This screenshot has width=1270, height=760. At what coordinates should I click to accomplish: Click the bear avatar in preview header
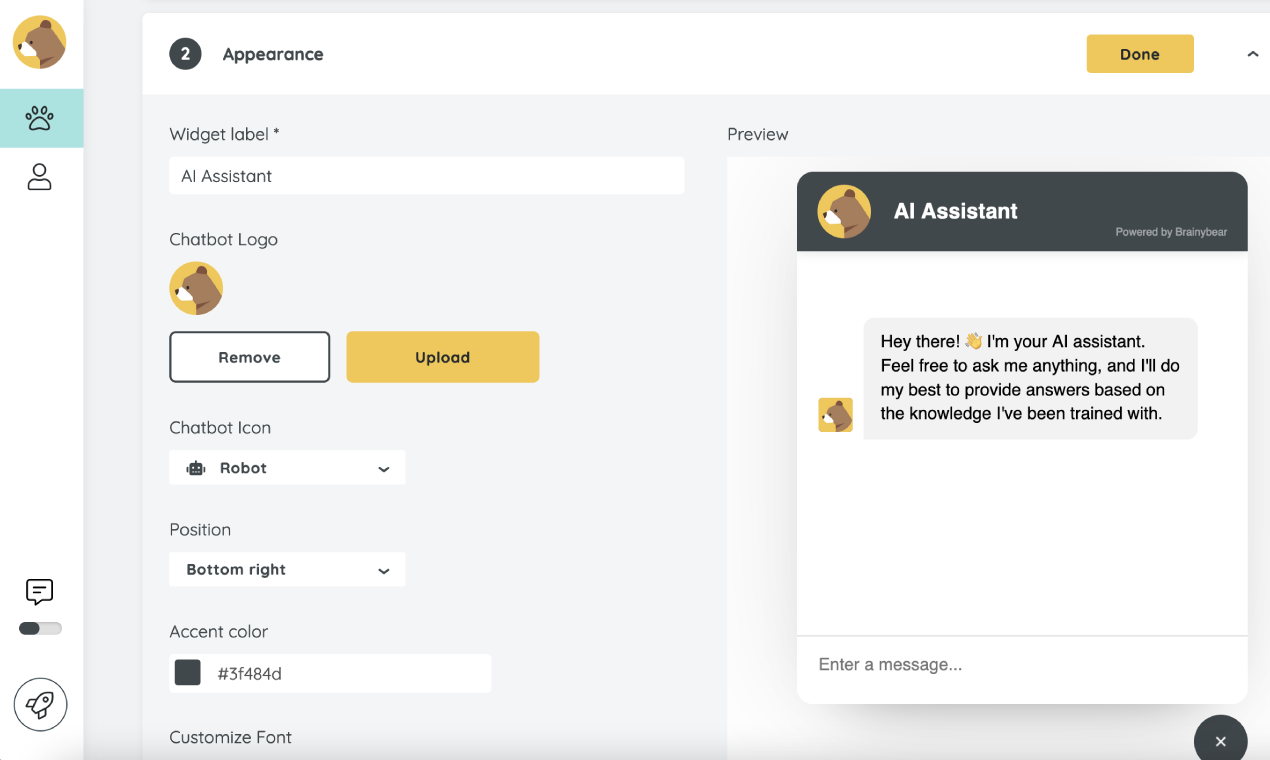[x=844, y=212]
